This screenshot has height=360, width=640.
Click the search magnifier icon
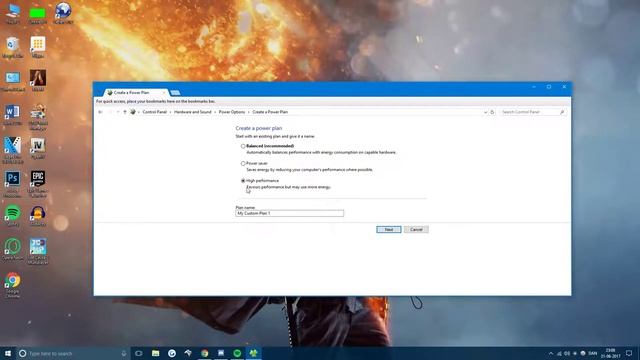tap(562, 112)
